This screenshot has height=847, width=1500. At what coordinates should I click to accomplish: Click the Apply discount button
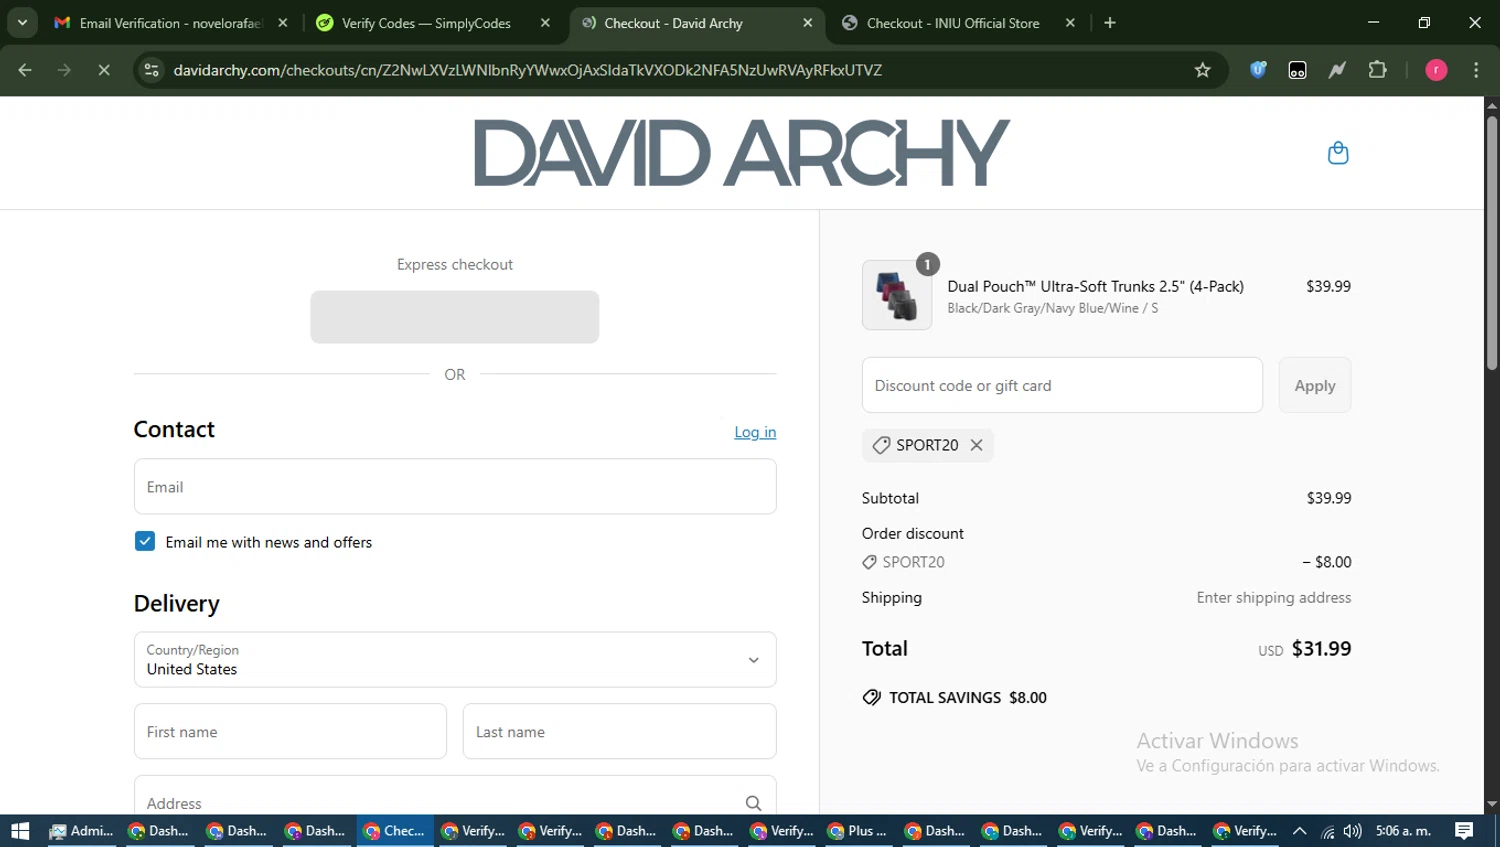(1315, 385)
